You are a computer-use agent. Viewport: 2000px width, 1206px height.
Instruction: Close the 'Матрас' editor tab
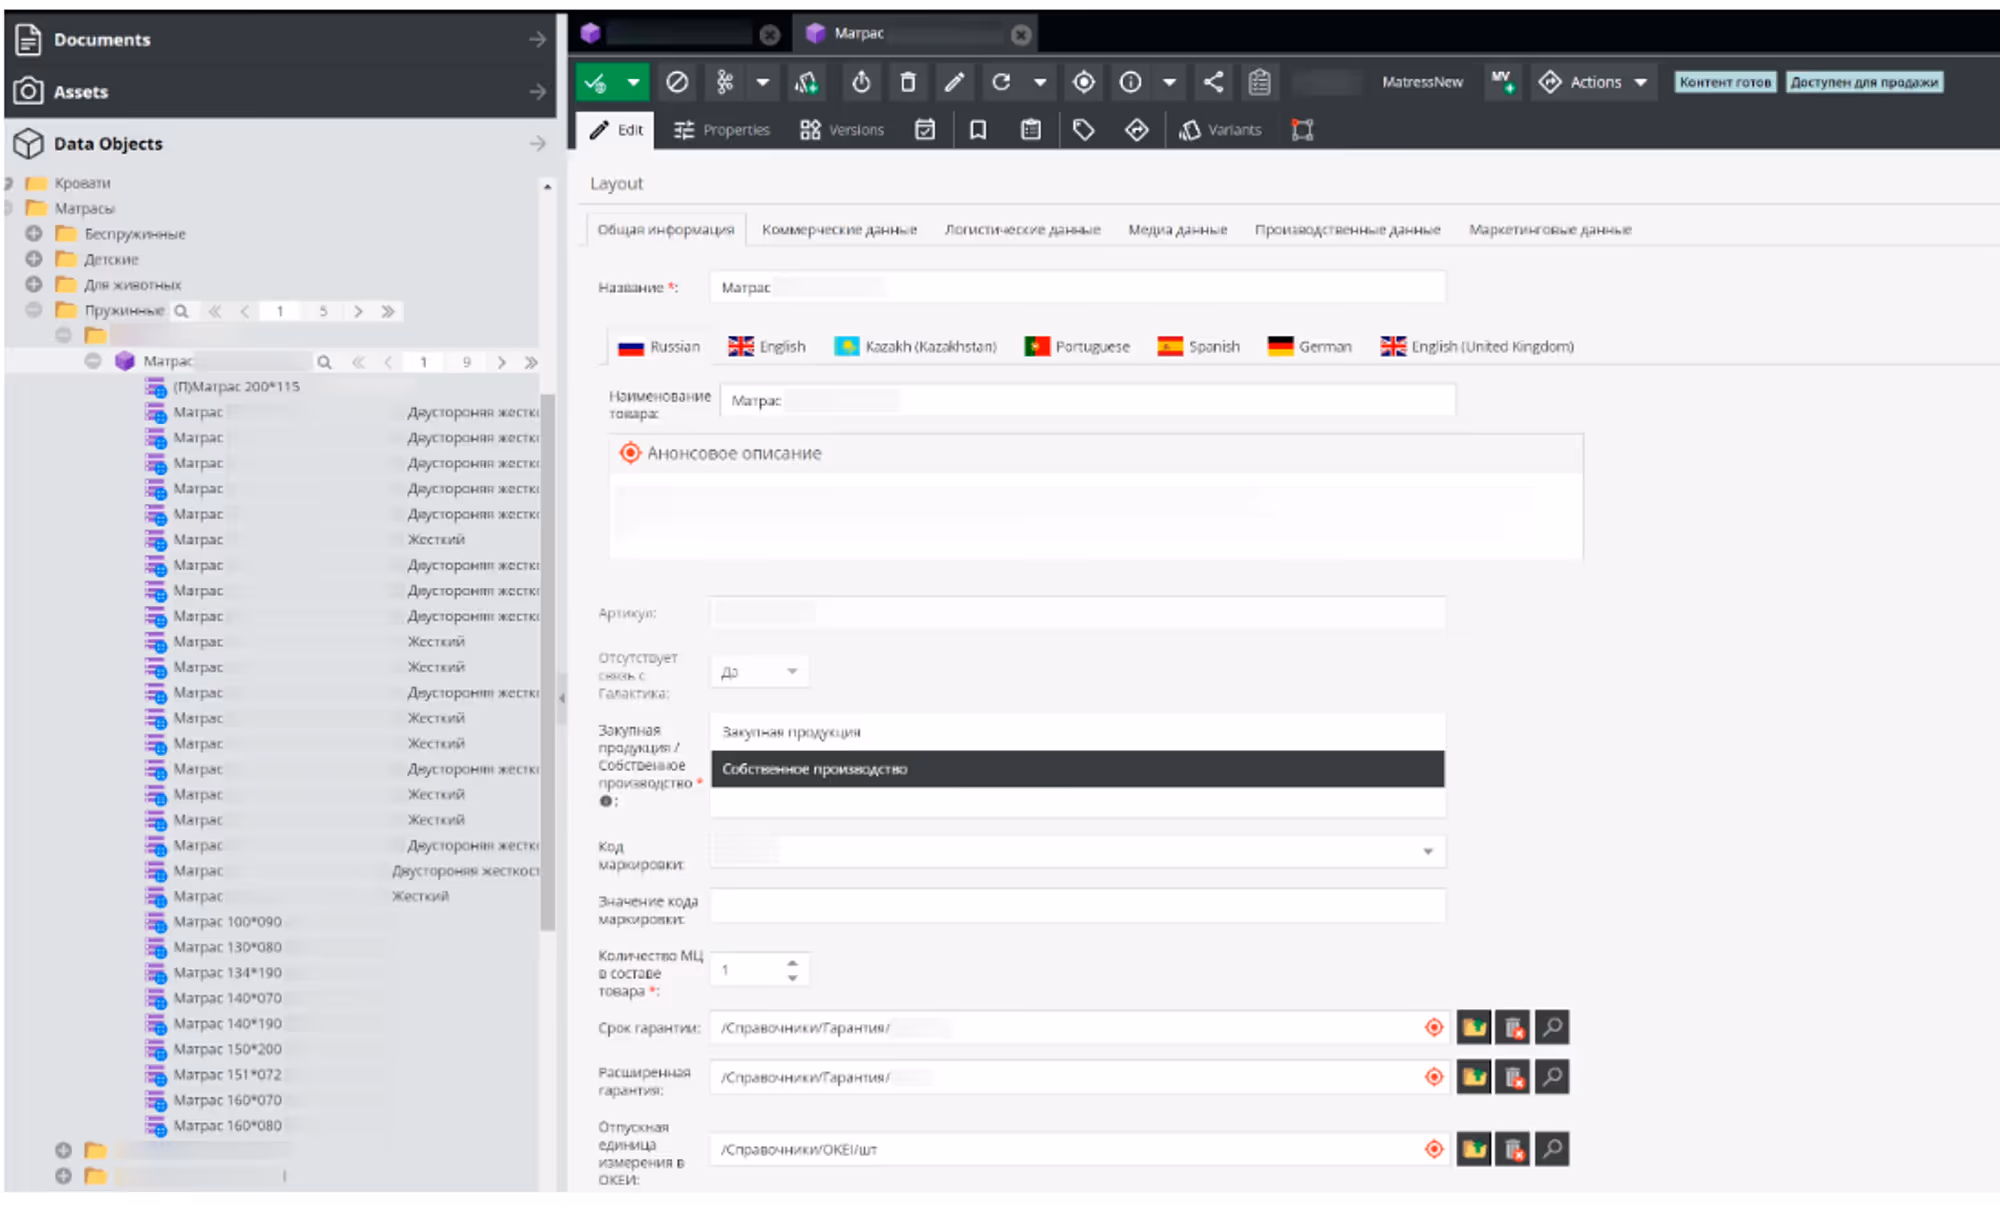[x=1020, y=34]
